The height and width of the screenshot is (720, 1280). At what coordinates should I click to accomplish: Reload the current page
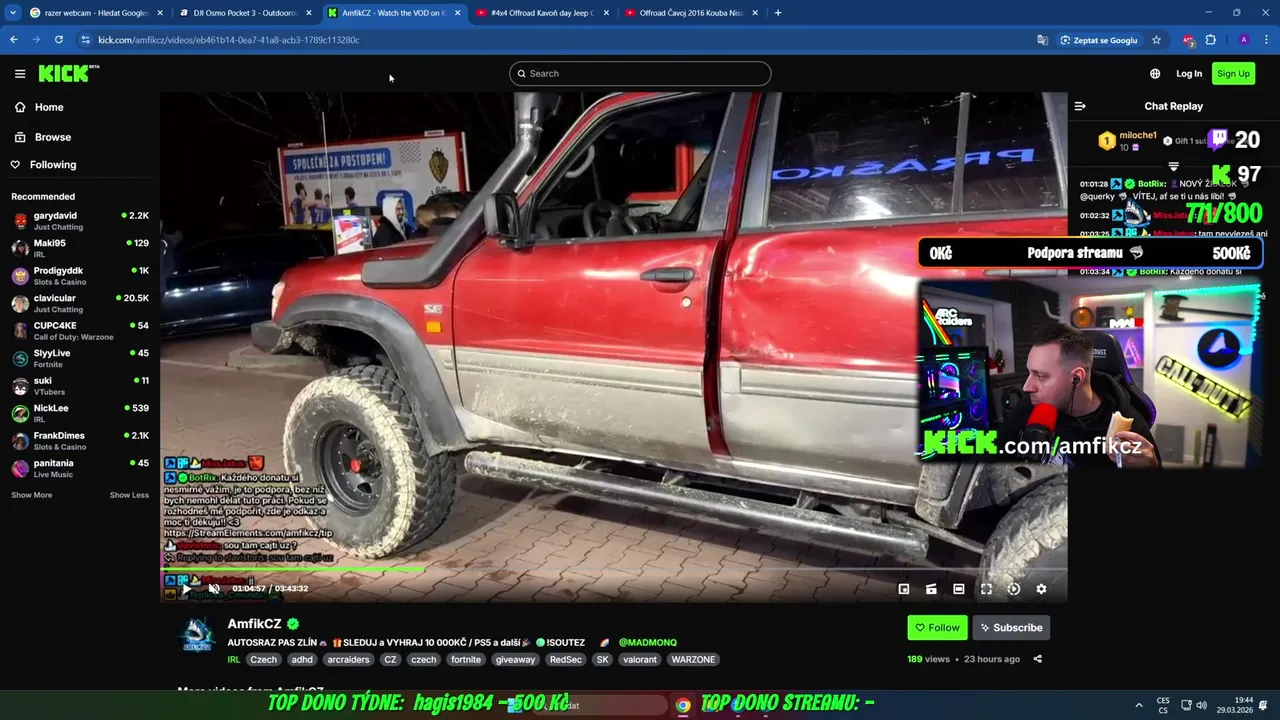point(59,40)
